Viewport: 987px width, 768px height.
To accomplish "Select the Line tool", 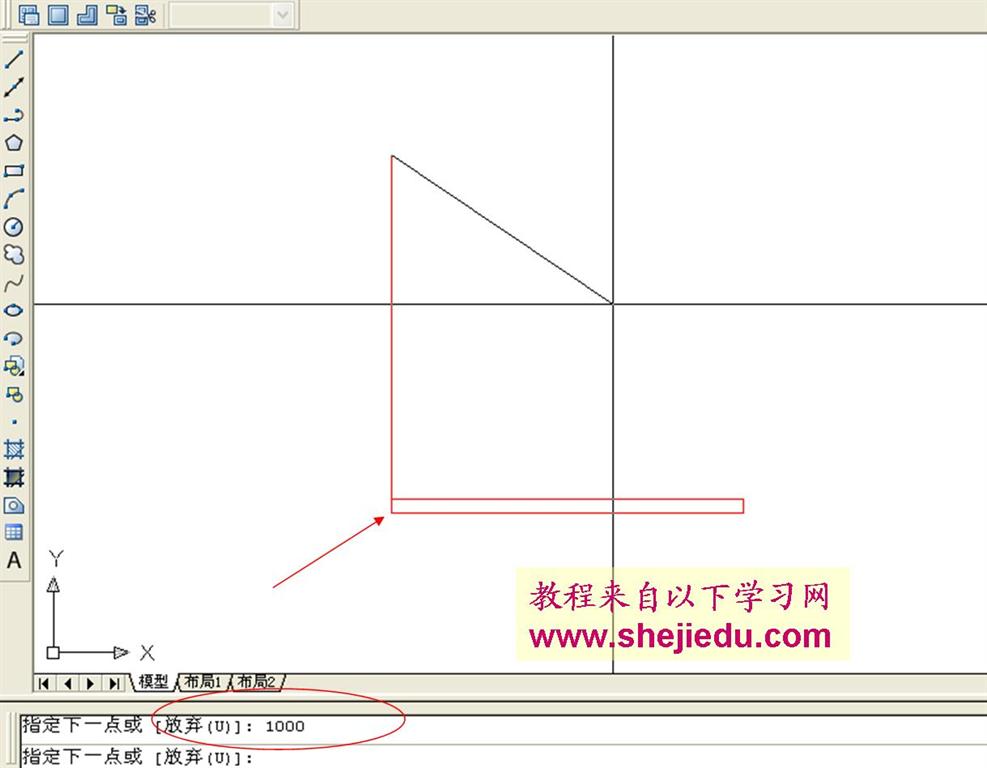I will 14,60.
